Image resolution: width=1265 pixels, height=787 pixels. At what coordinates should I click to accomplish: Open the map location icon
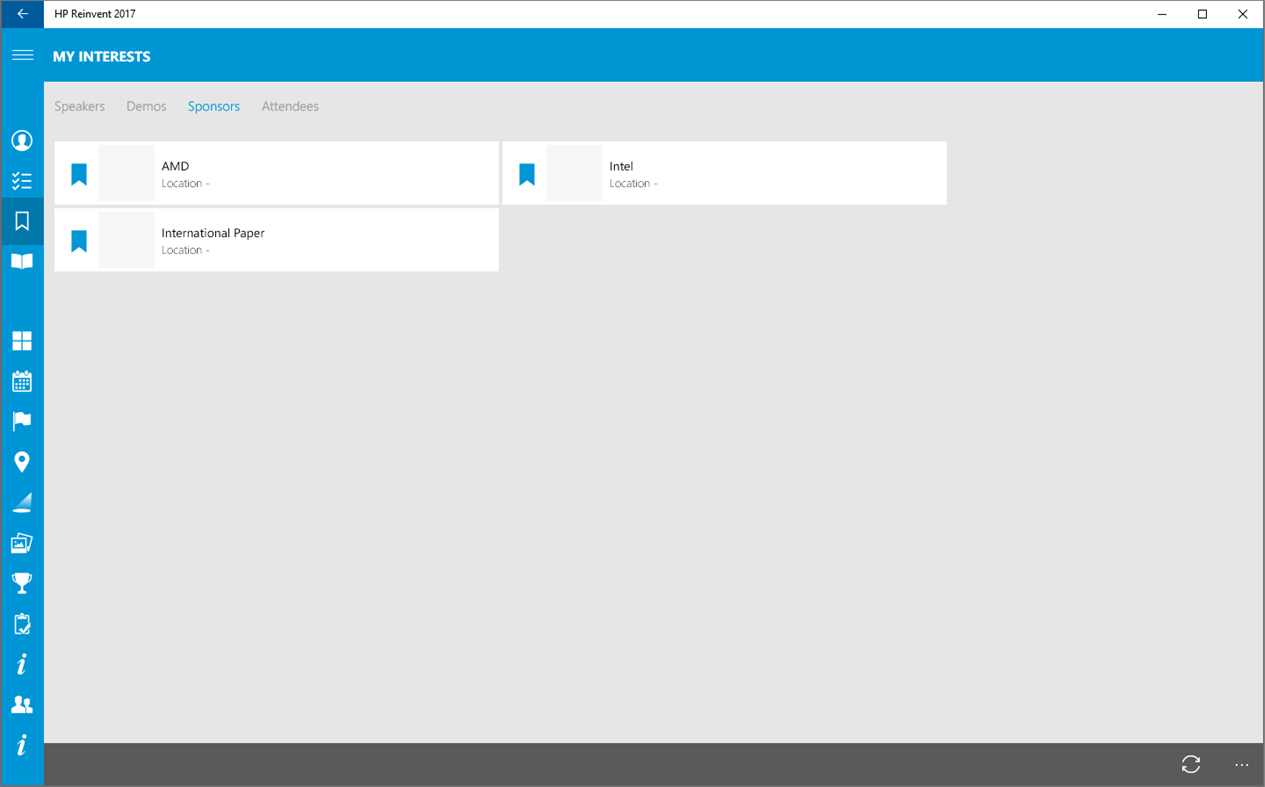[22, 461]
